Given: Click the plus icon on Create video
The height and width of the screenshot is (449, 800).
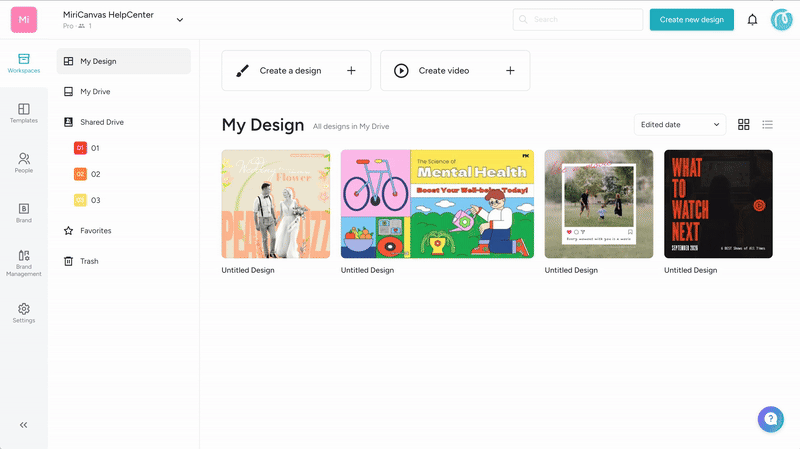Looking at the screenshot, I should [510, 70].
